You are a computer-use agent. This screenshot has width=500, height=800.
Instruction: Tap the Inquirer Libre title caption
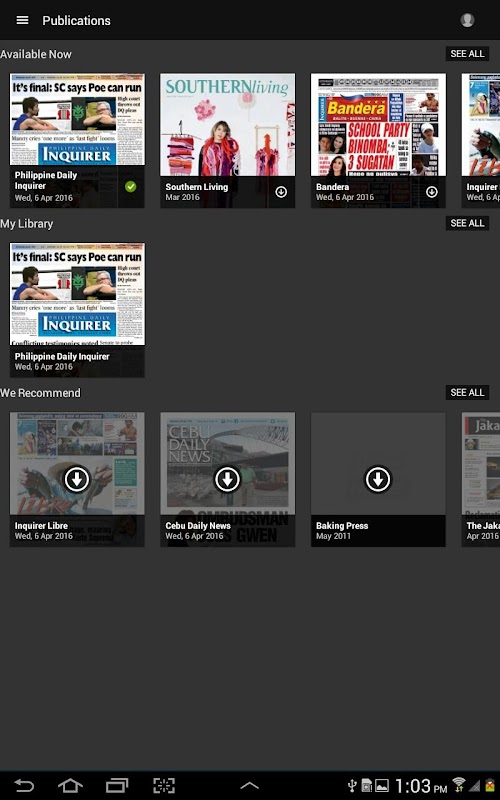coord(41,526)
